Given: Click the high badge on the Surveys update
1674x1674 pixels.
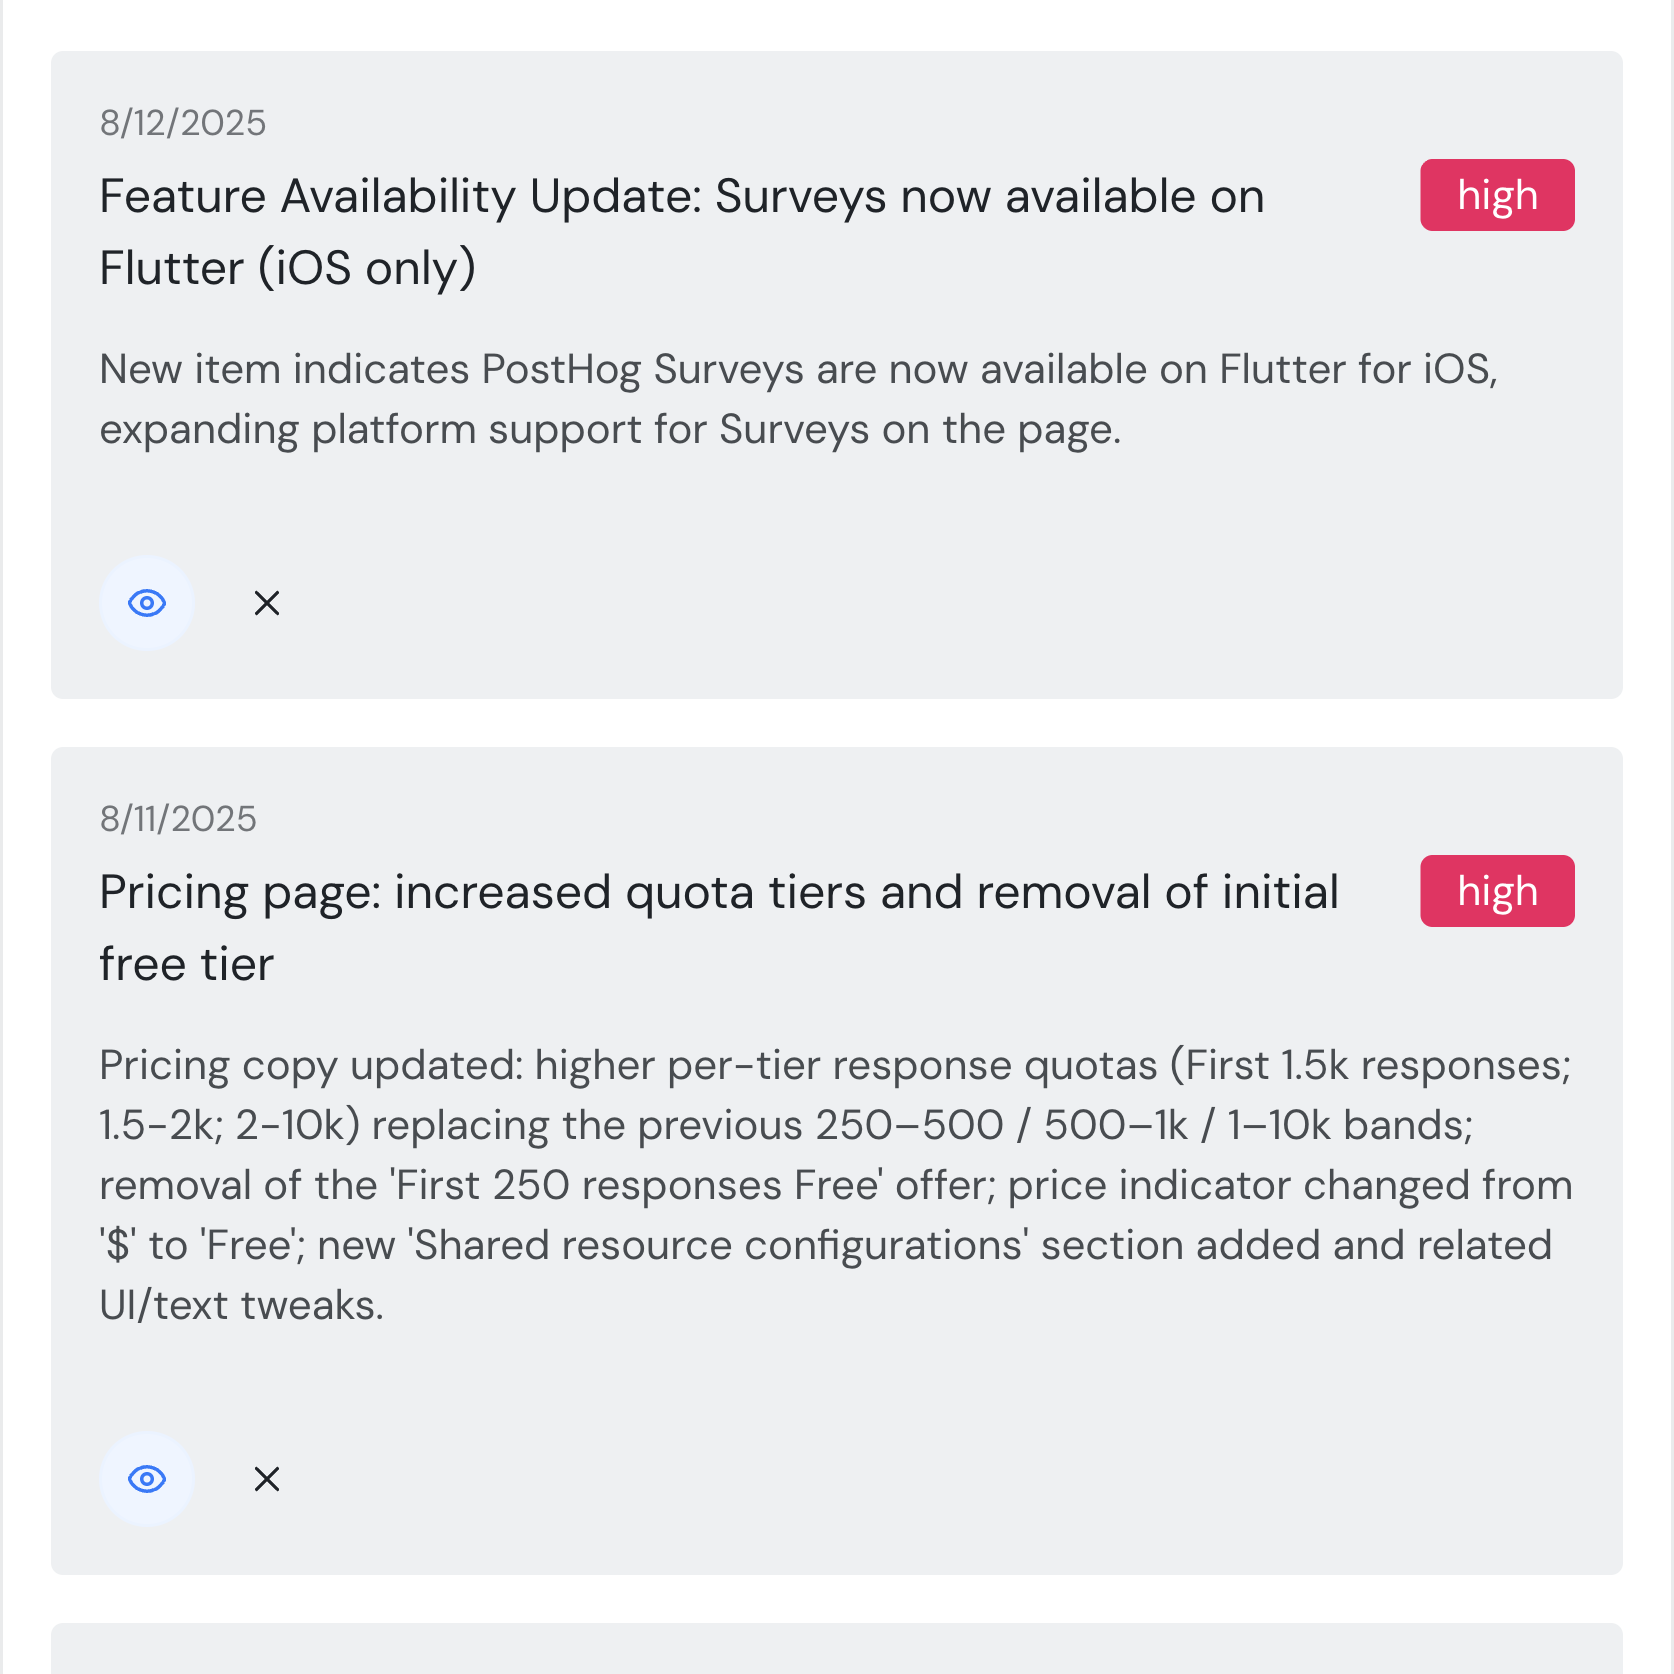Looking at the screenshot, I should click(1496, 194).
